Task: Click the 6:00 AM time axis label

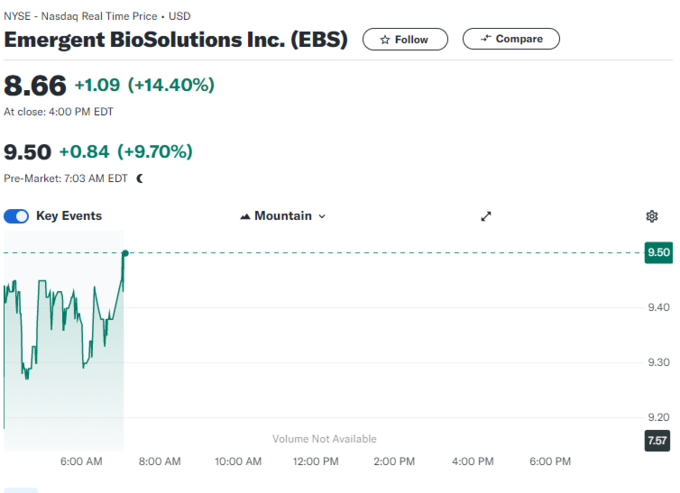Action: pos(81,462)
